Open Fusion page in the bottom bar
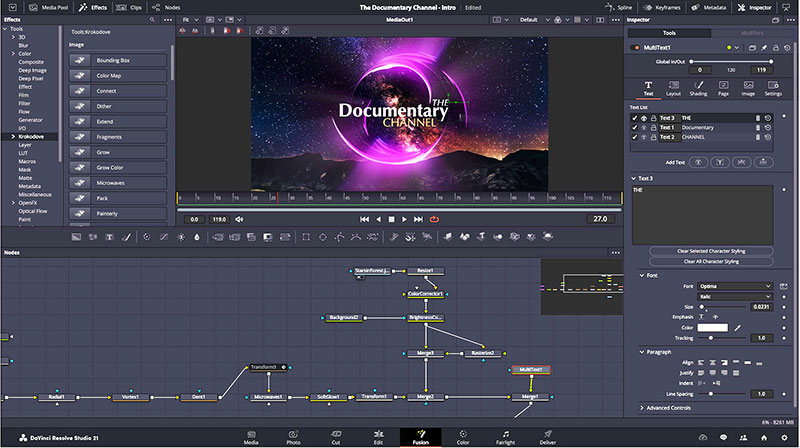The width and height of the screenshot is (800, 448). click(421, 437)
